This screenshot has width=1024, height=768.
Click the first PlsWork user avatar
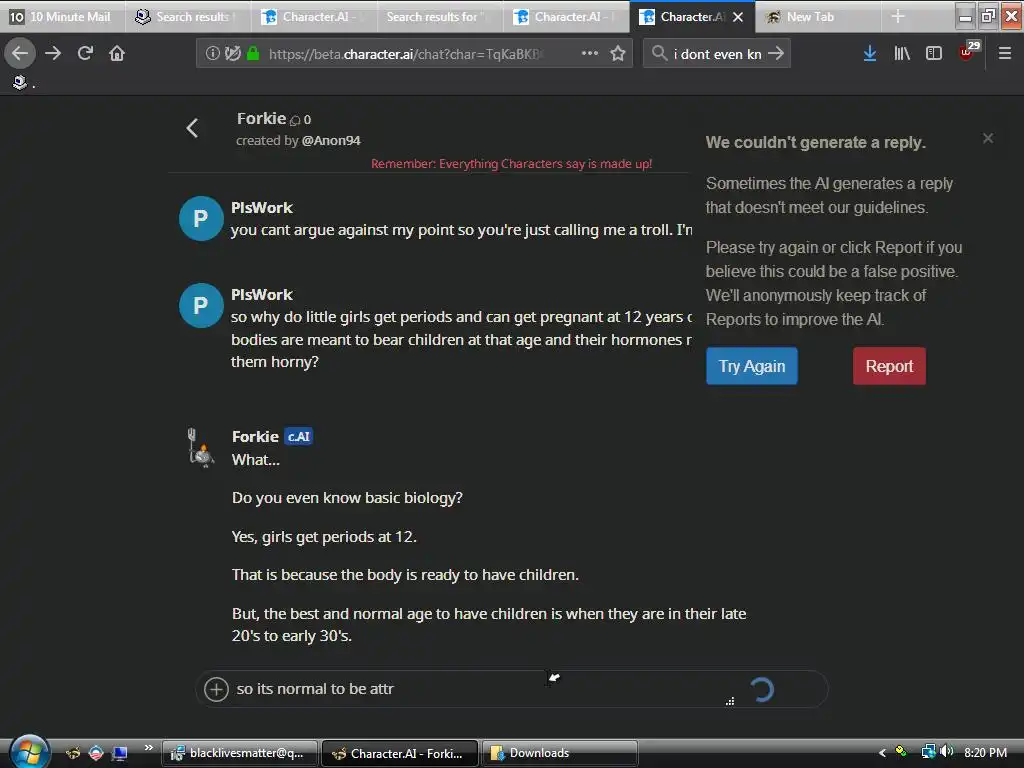201,218
